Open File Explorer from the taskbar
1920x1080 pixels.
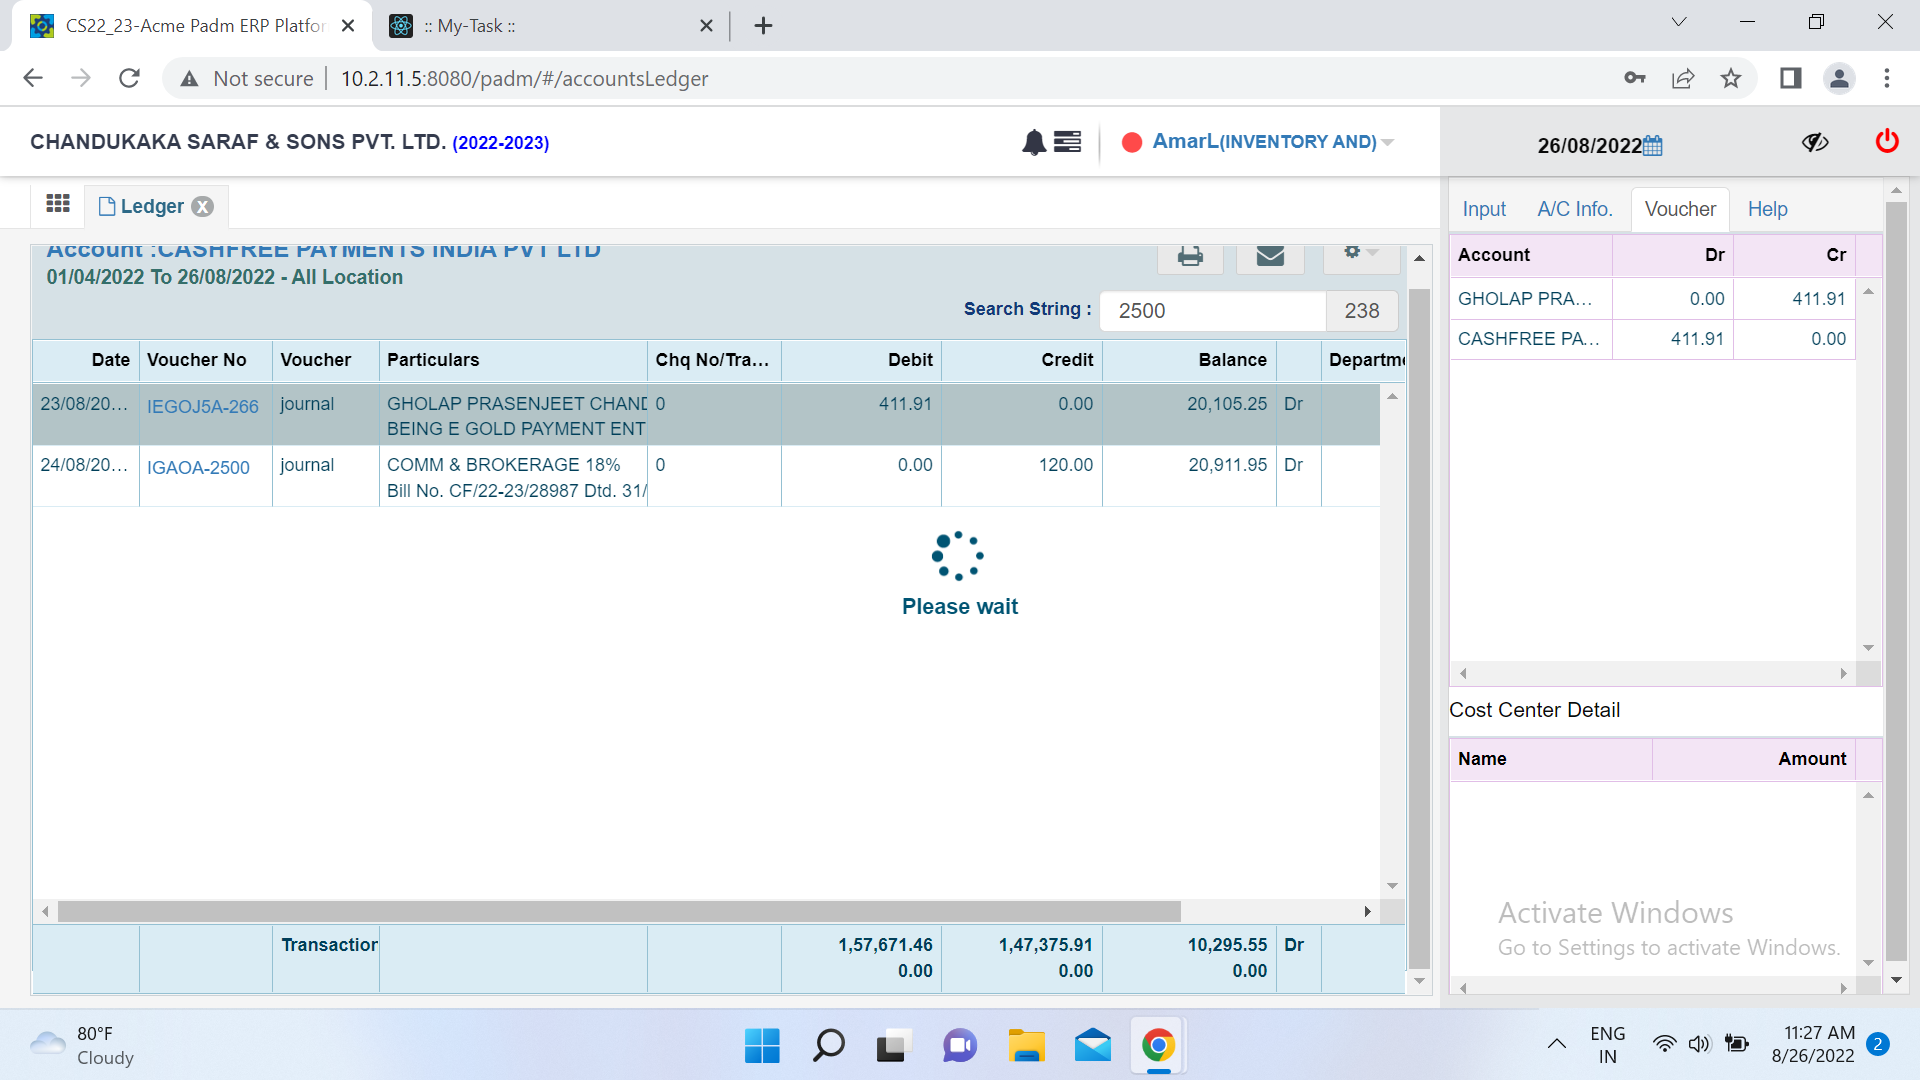(1026, 1046)
